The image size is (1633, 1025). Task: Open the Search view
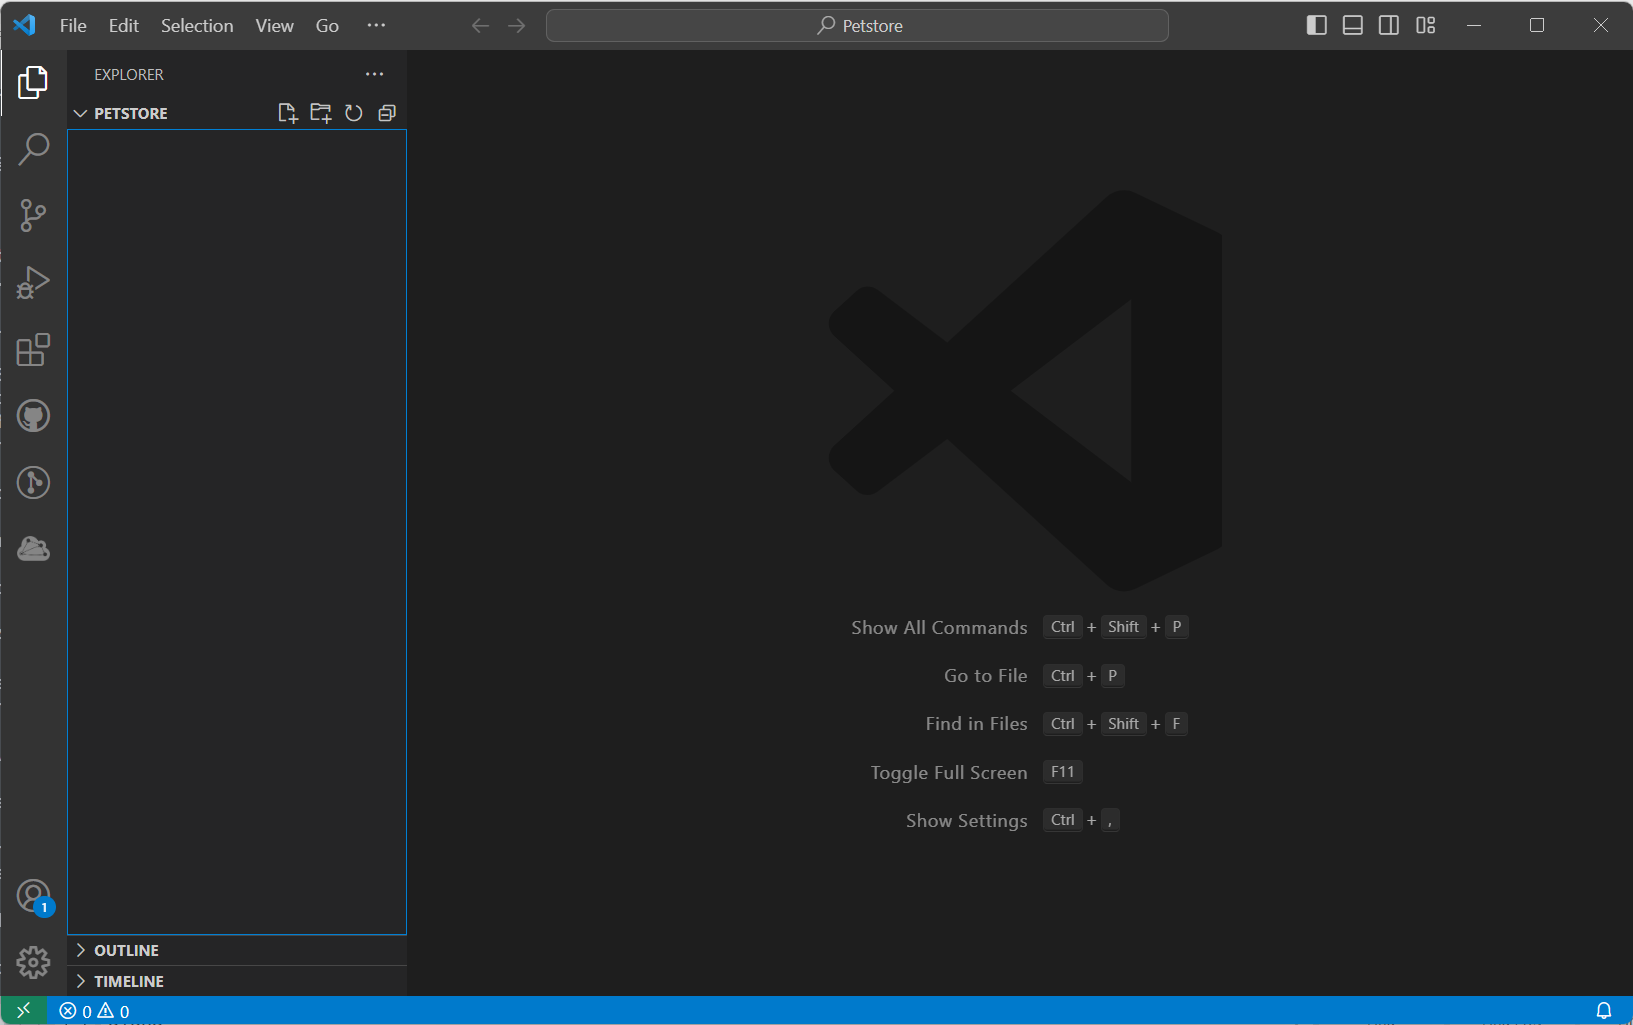click(33, 149)
